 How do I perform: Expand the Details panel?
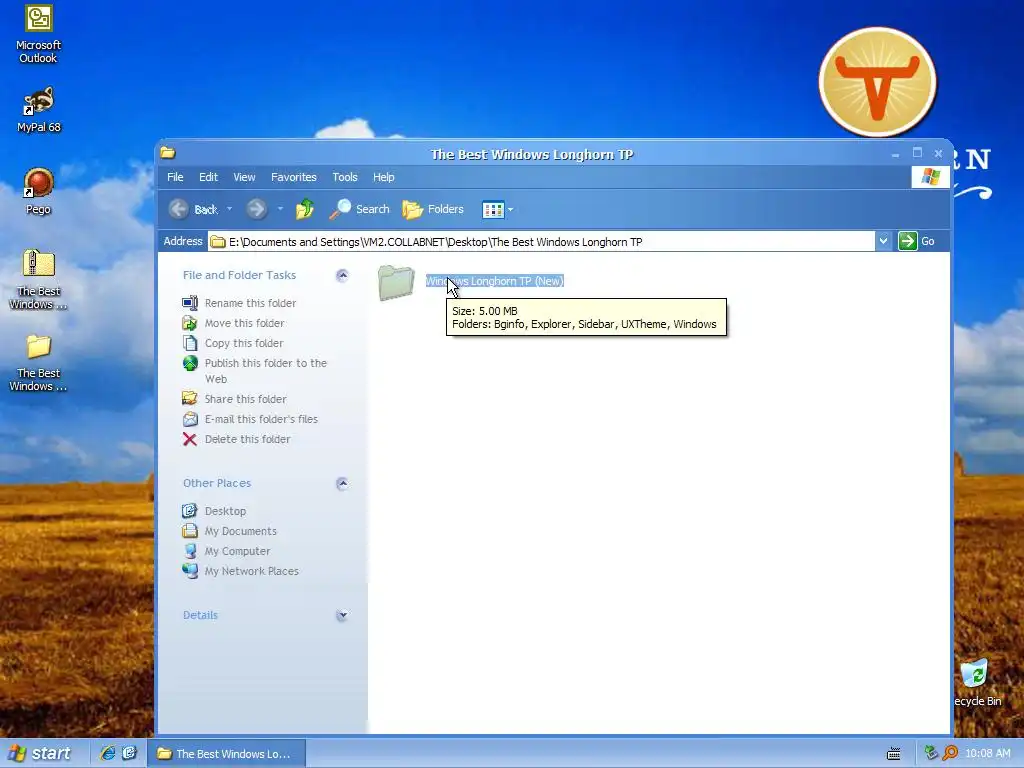(x=342, y=615)
